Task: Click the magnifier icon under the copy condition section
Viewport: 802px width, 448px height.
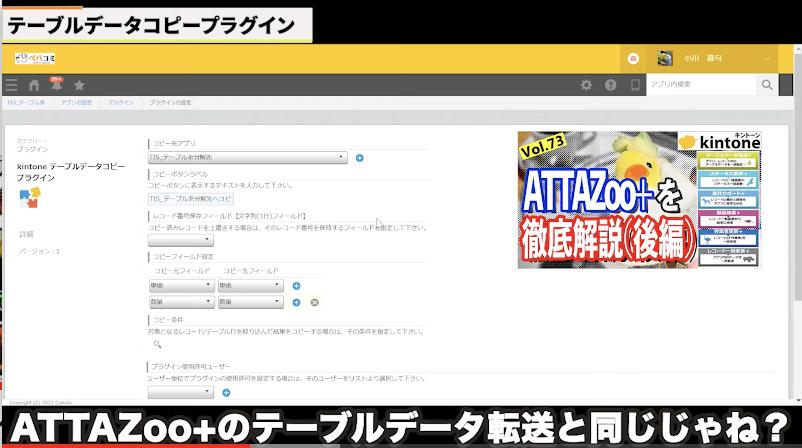Action: tap(157, 345)
